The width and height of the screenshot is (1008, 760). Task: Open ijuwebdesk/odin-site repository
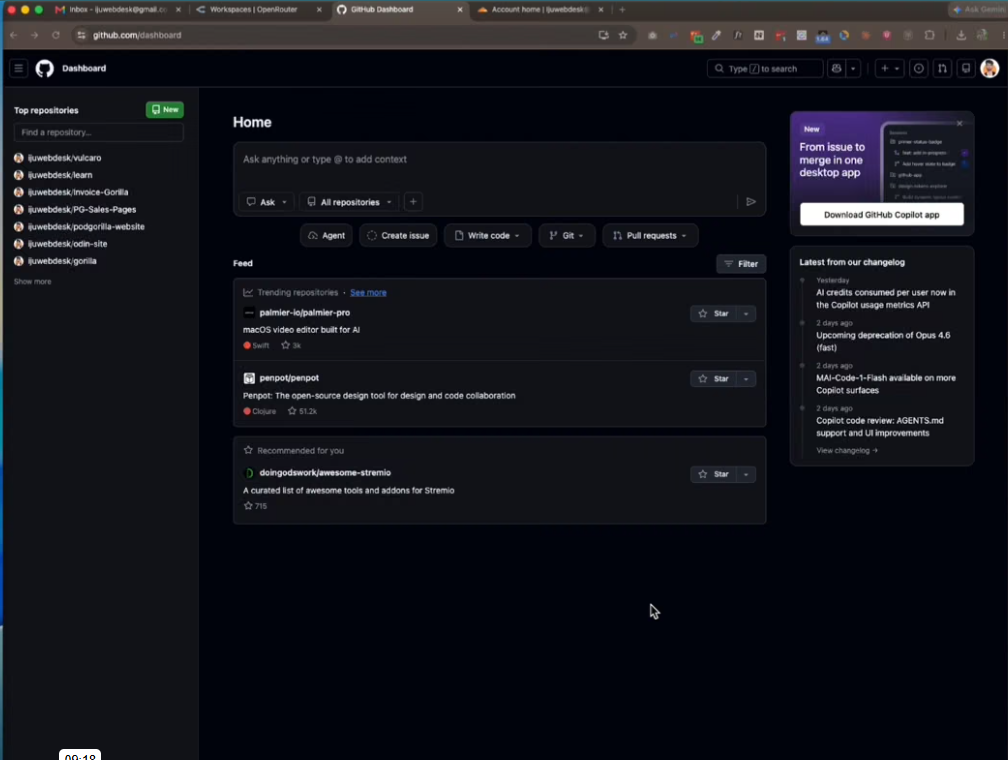[x=68, y=244]
